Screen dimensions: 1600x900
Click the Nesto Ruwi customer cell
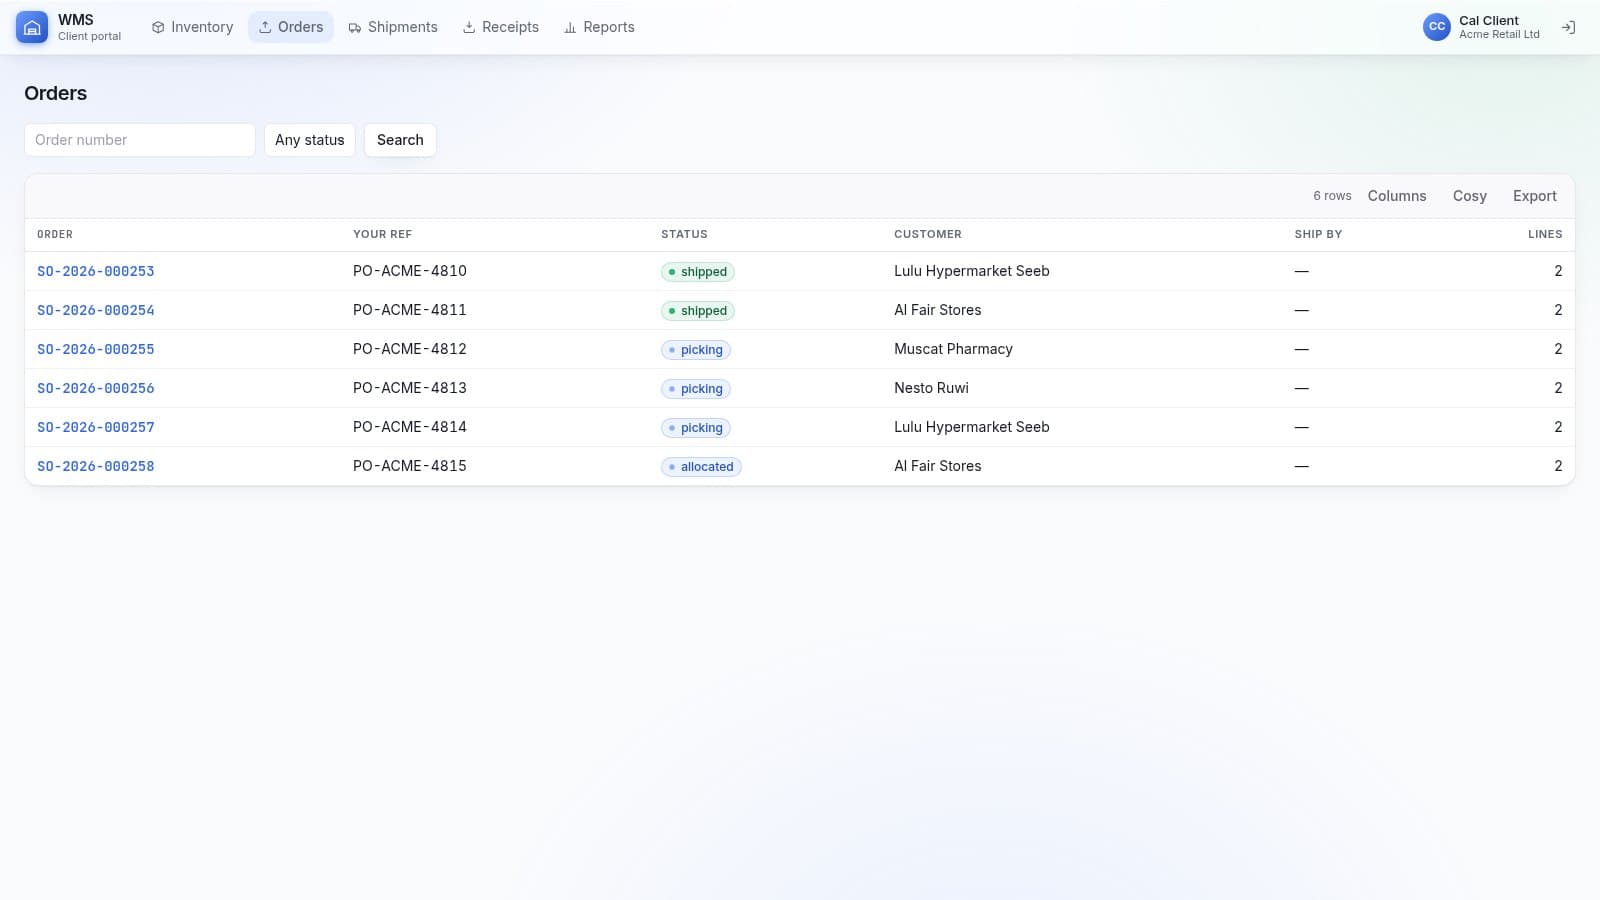[931, 388]
